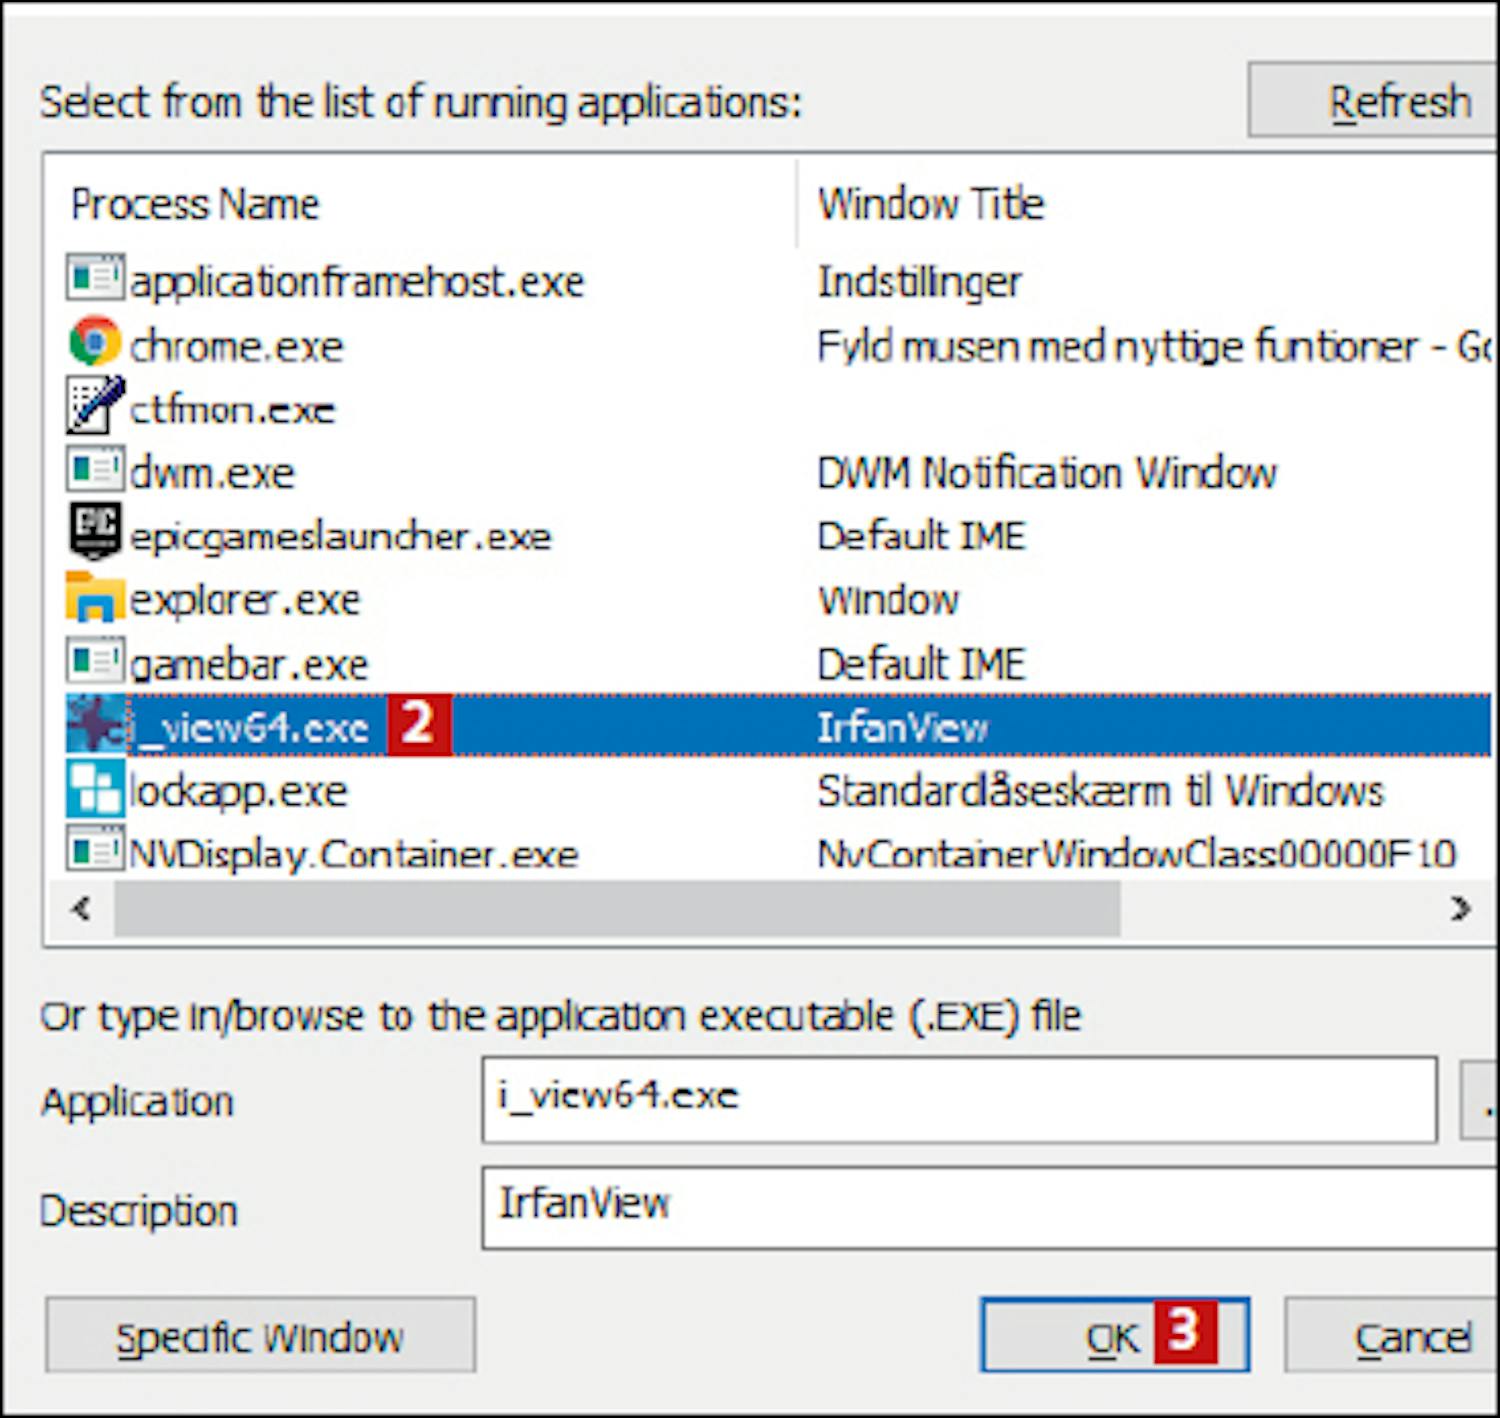Viewport: 1500px width, 1418px height.
Task: Confirm selection with the OK button
Action: point(1114,1335)
